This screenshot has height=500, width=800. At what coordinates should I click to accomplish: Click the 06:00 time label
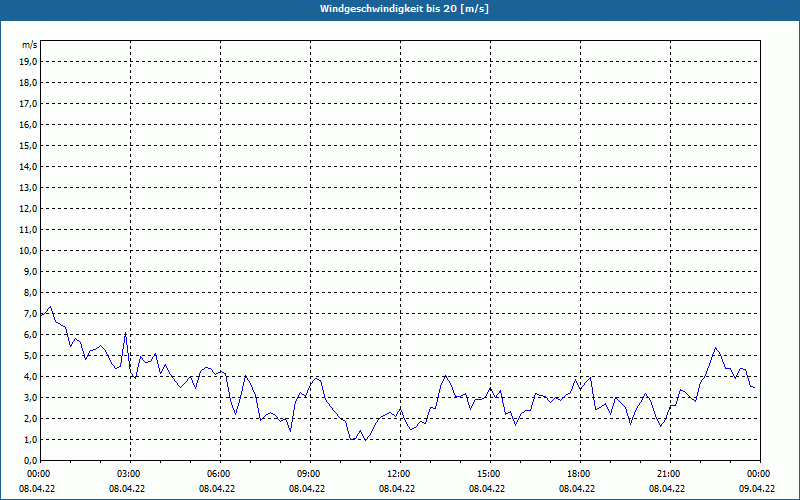[x=217, y=474]
